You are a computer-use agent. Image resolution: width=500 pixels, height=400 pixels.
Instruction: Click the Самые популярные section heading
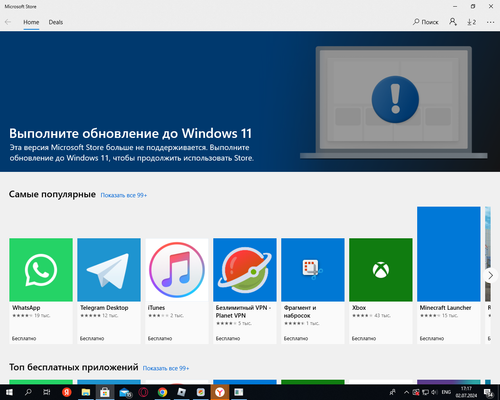coord(52,194)
